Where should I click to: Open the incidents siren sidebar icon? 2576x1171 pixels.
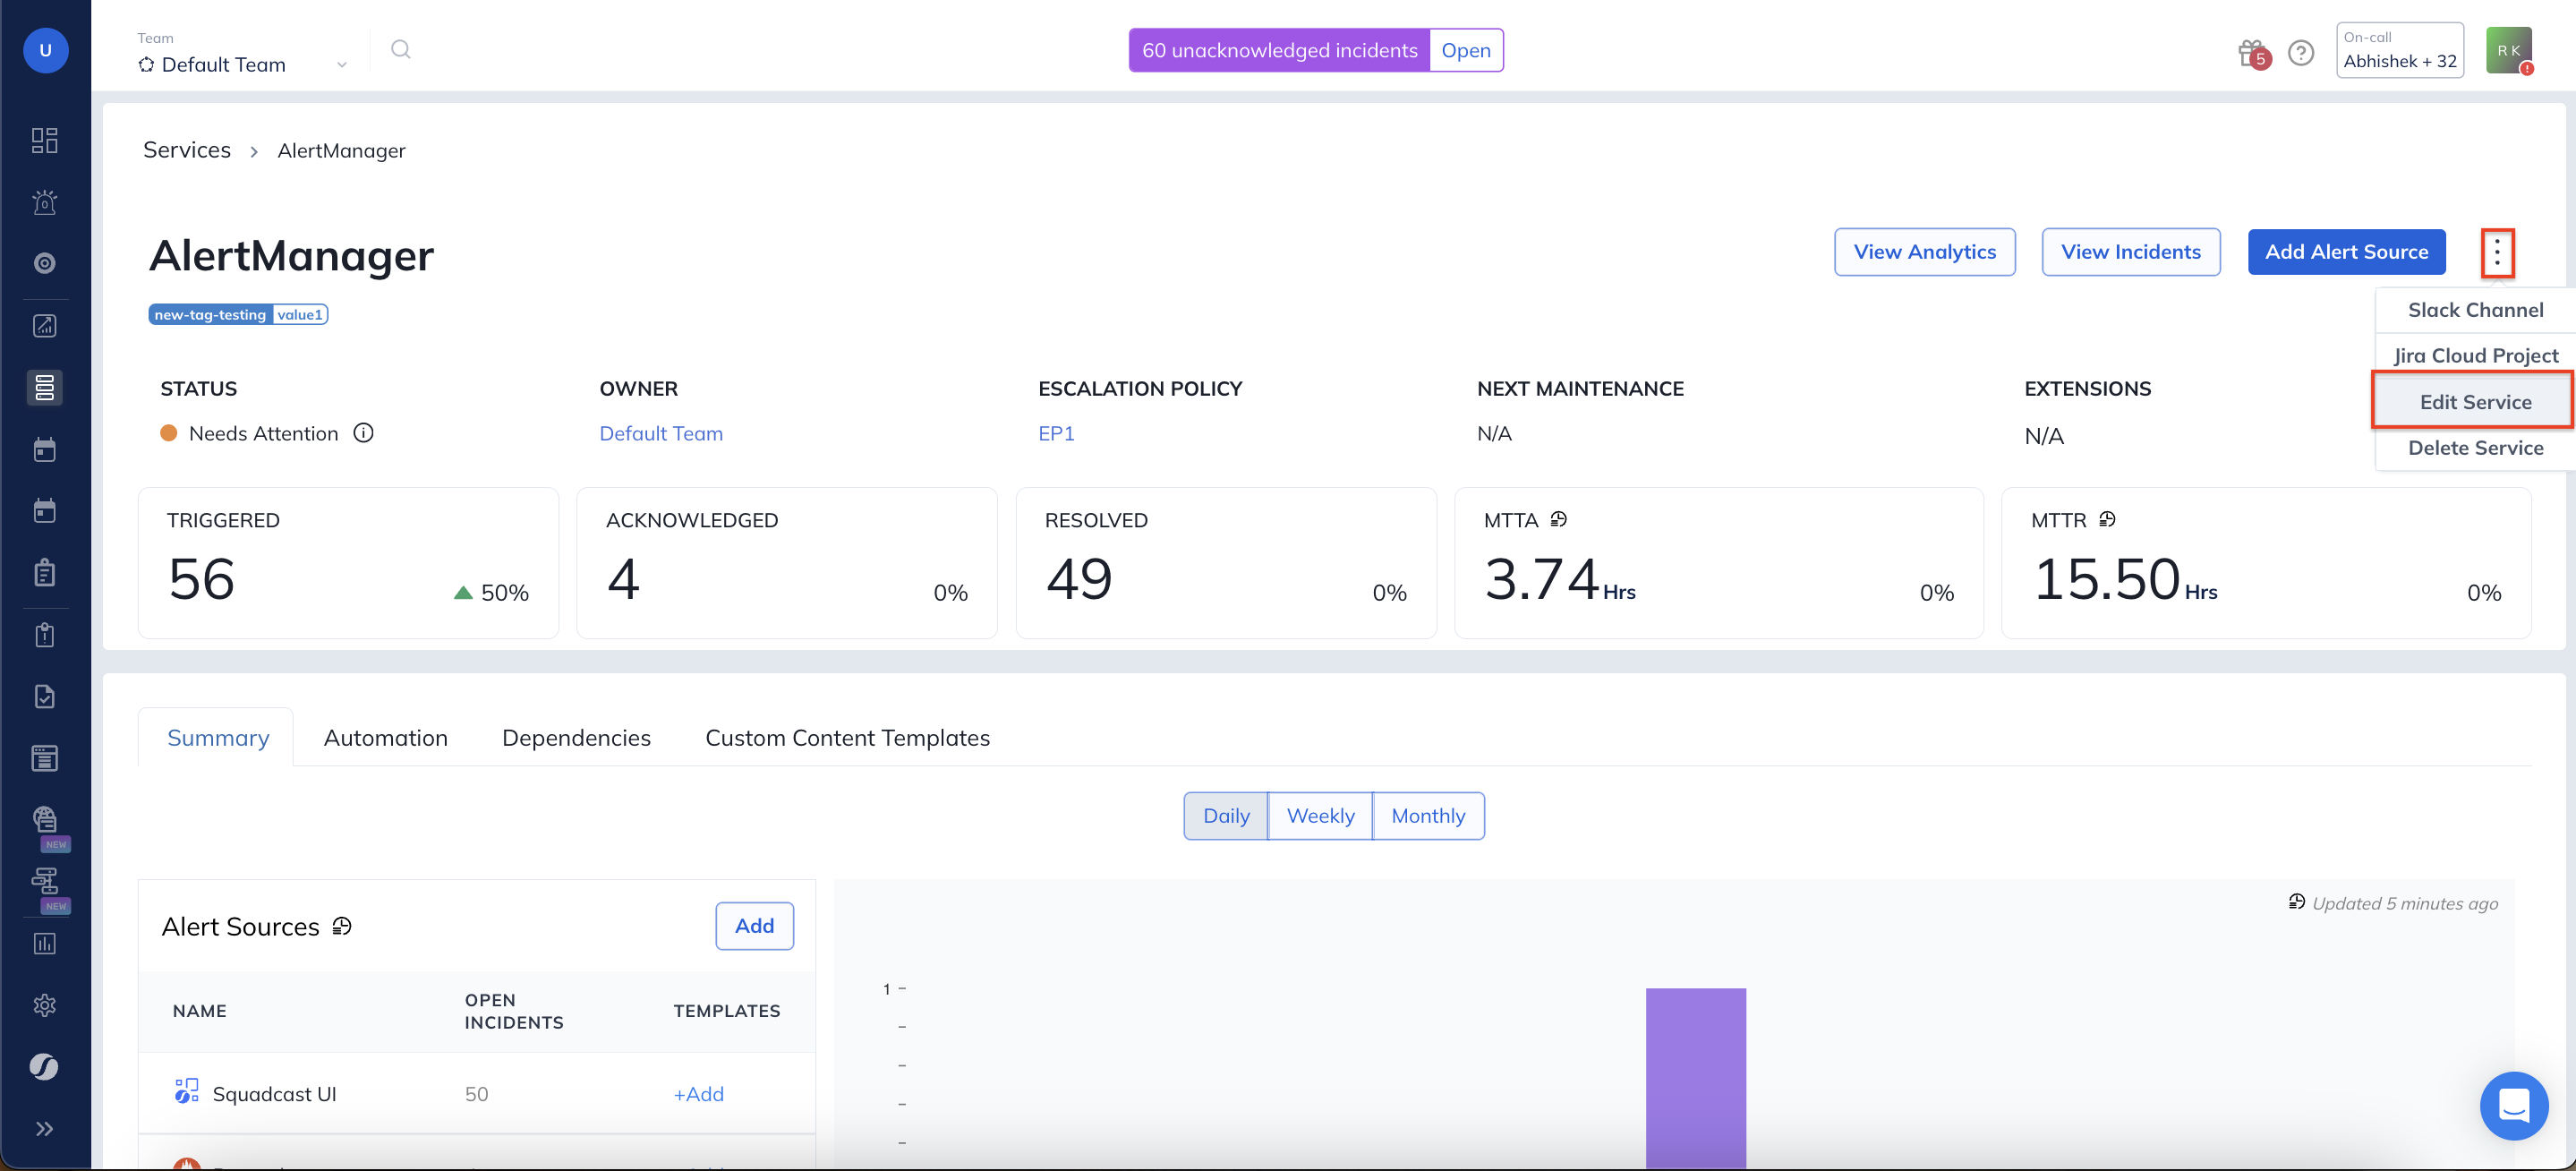45,202
